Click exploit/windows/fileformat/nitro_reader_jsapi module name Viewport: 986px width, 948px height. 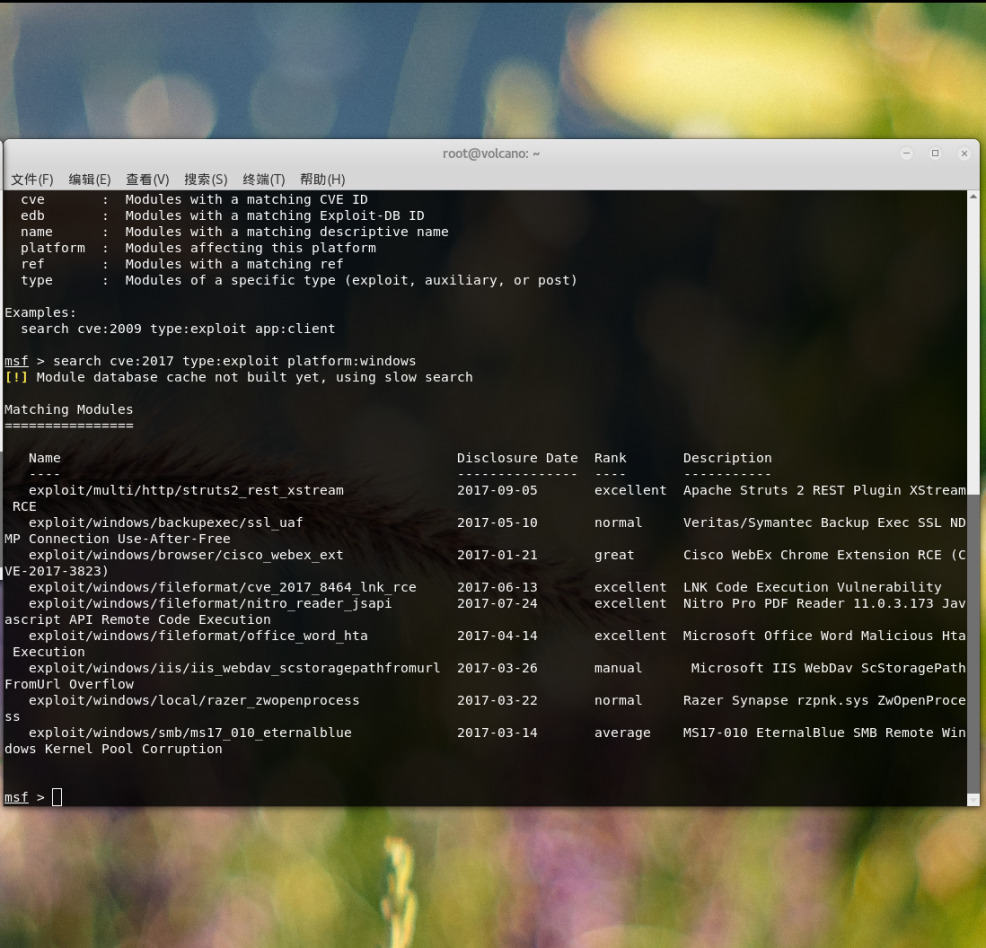tap(210, 604)
